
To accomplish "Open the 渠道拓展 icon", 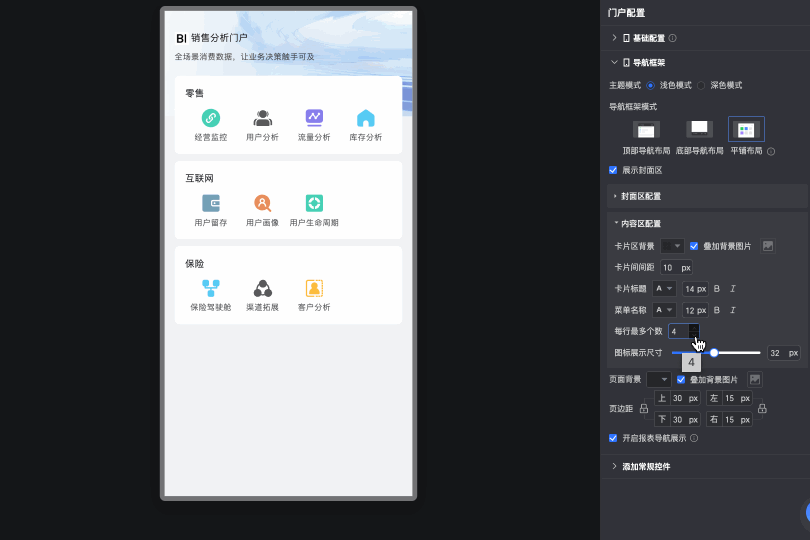I will [x=262, y=288].
